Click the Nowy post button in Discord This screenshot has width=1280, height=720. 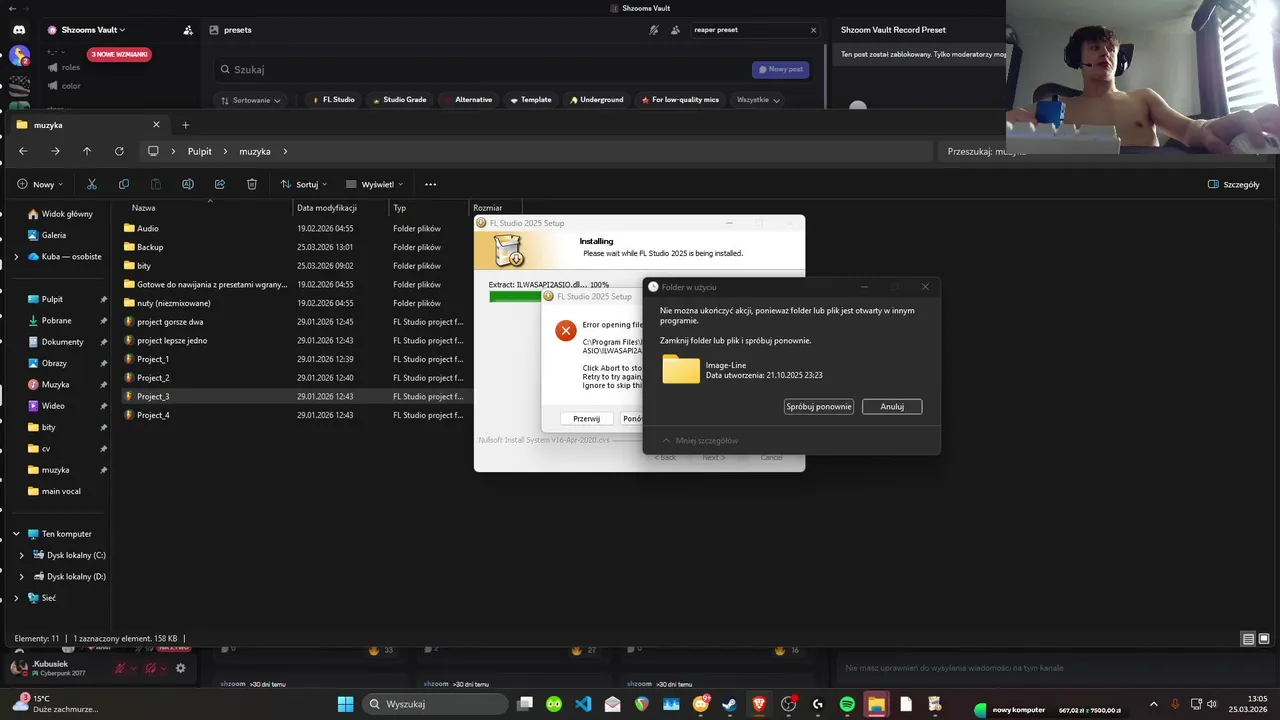pyautogui.click(x=780, y=69)
